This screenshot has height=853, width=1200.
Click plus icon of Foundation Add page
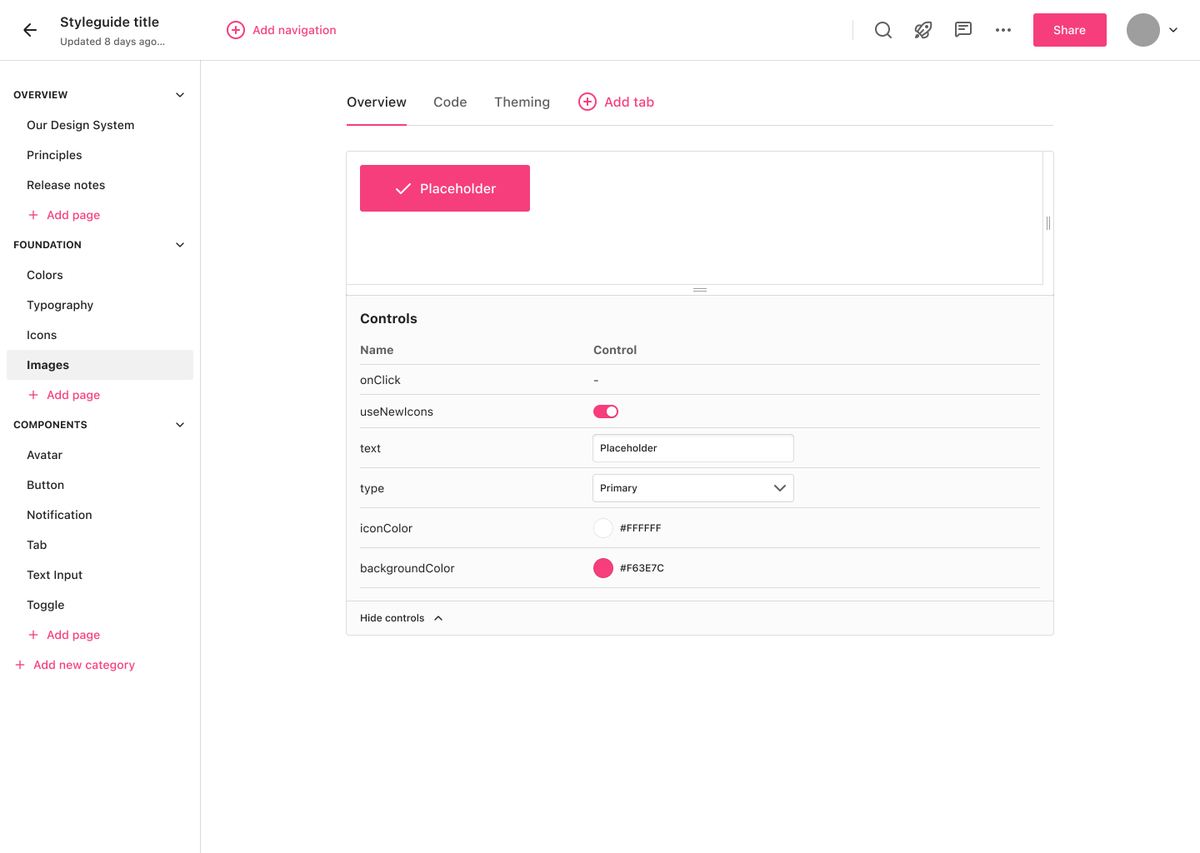[x=33, y=395]
